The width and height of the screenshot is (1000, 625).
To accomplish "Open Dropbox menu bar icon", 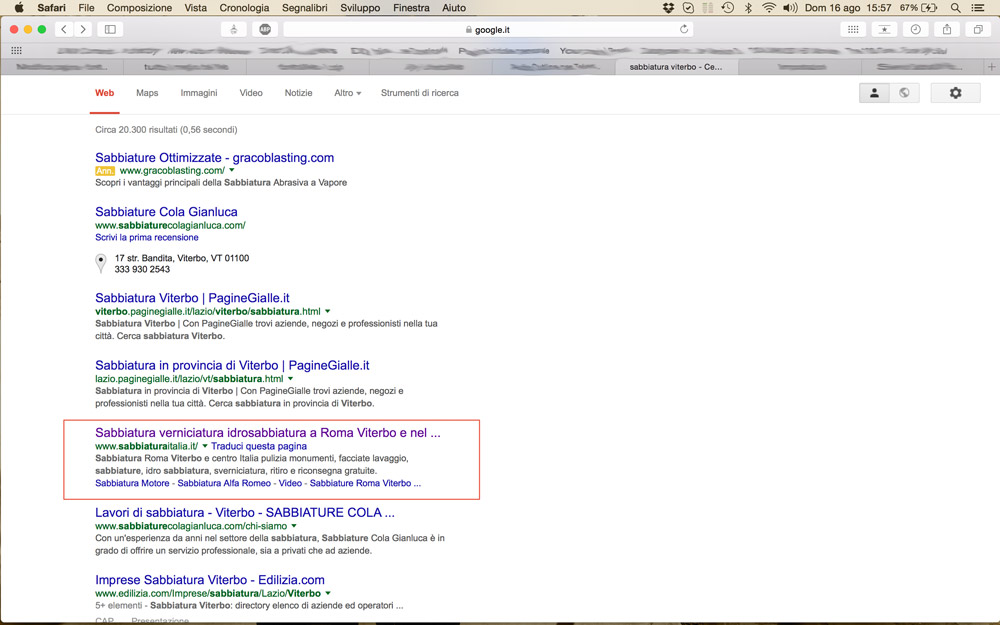I will point(668,8).
